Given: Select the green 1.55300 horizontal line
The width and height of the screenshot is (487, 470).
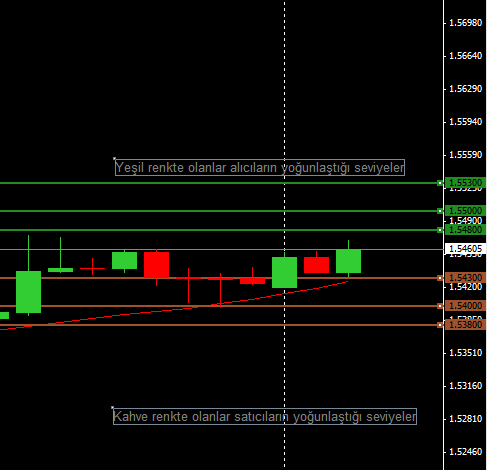Looking at the screenshot, I should click(x=220, y=183).
